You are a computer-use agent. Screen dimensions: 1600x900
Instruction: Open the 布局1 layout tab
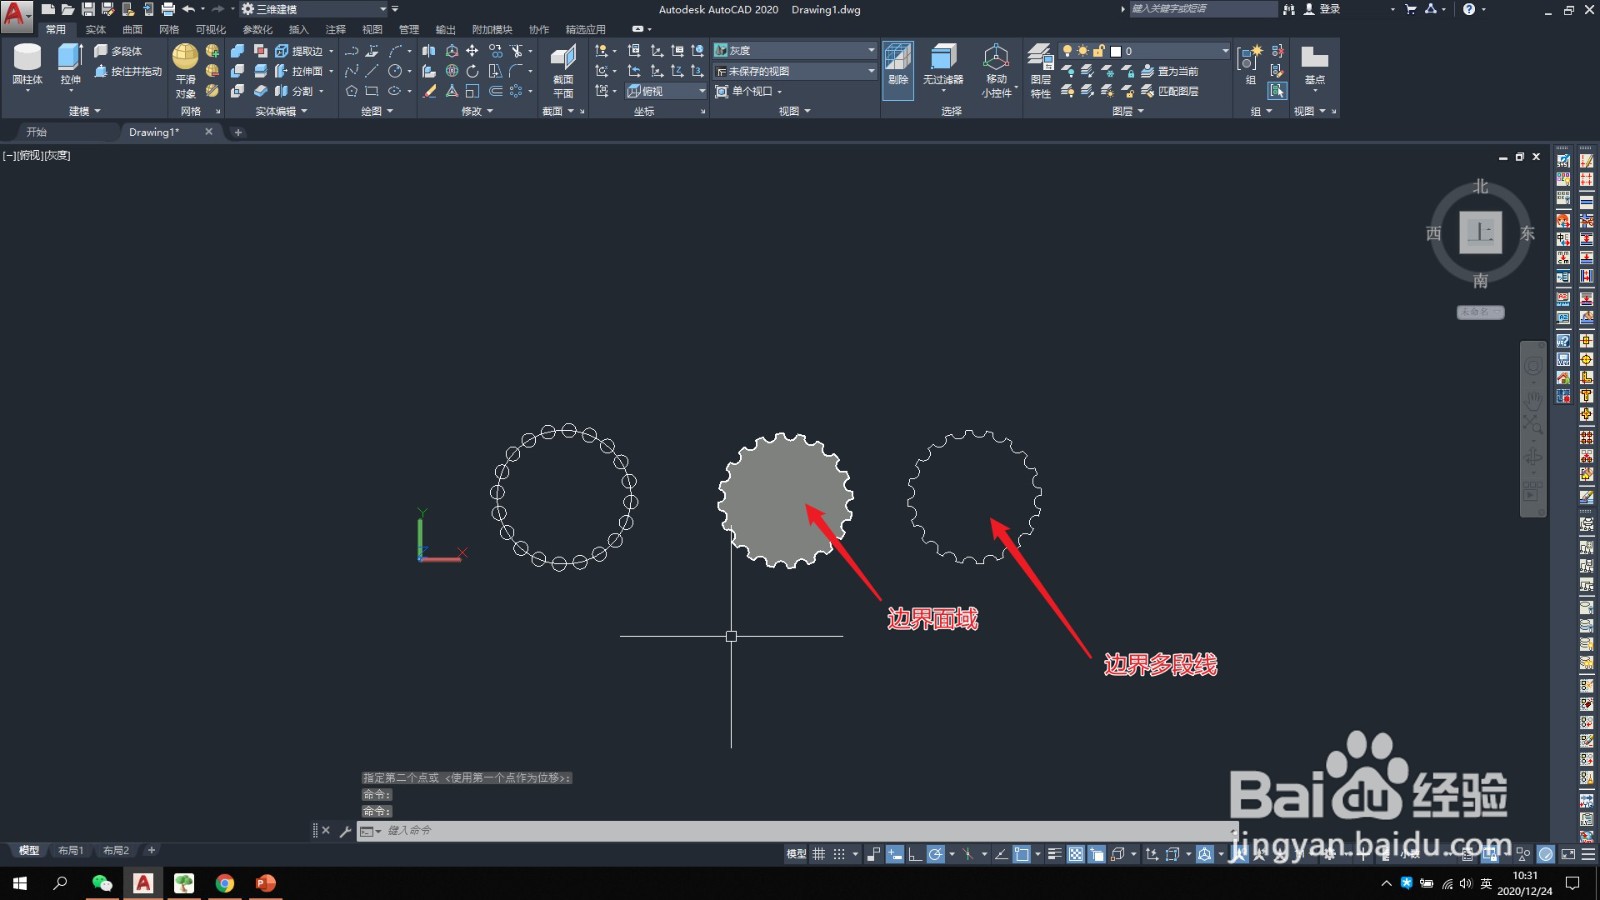(70, 850)
